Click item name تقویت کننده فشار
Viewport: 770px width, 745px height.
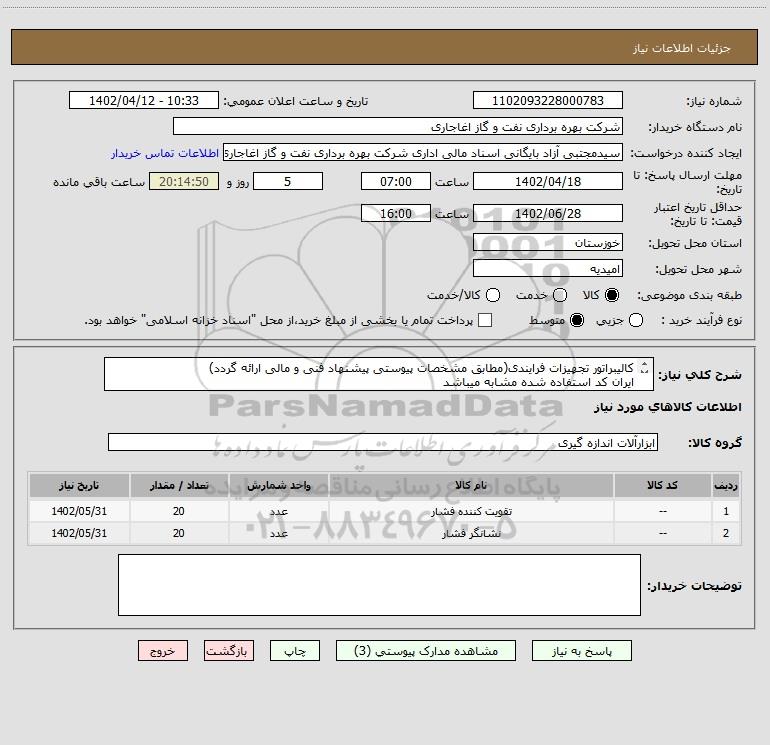coord(470,511)
